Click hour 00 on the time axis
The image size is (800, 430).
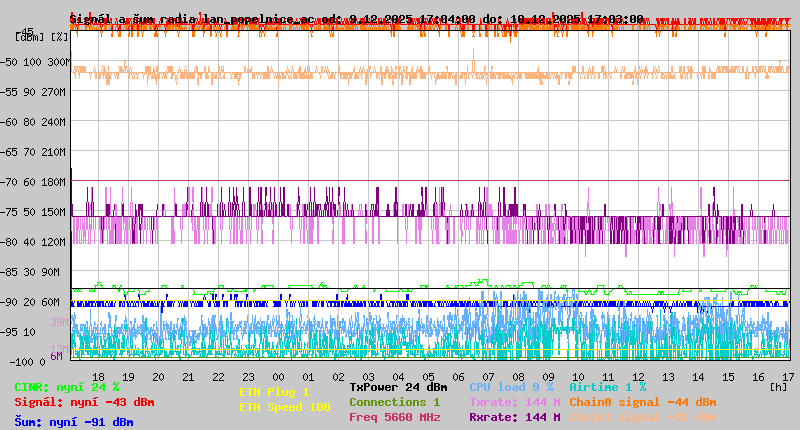(278, 376)
